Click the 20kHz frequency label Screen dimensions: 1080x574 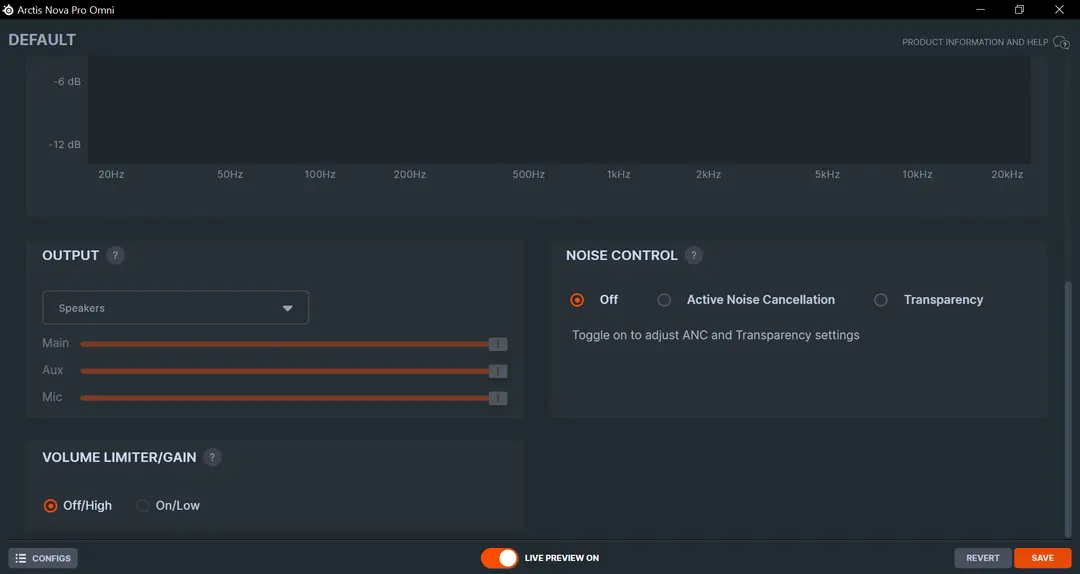1007,174
